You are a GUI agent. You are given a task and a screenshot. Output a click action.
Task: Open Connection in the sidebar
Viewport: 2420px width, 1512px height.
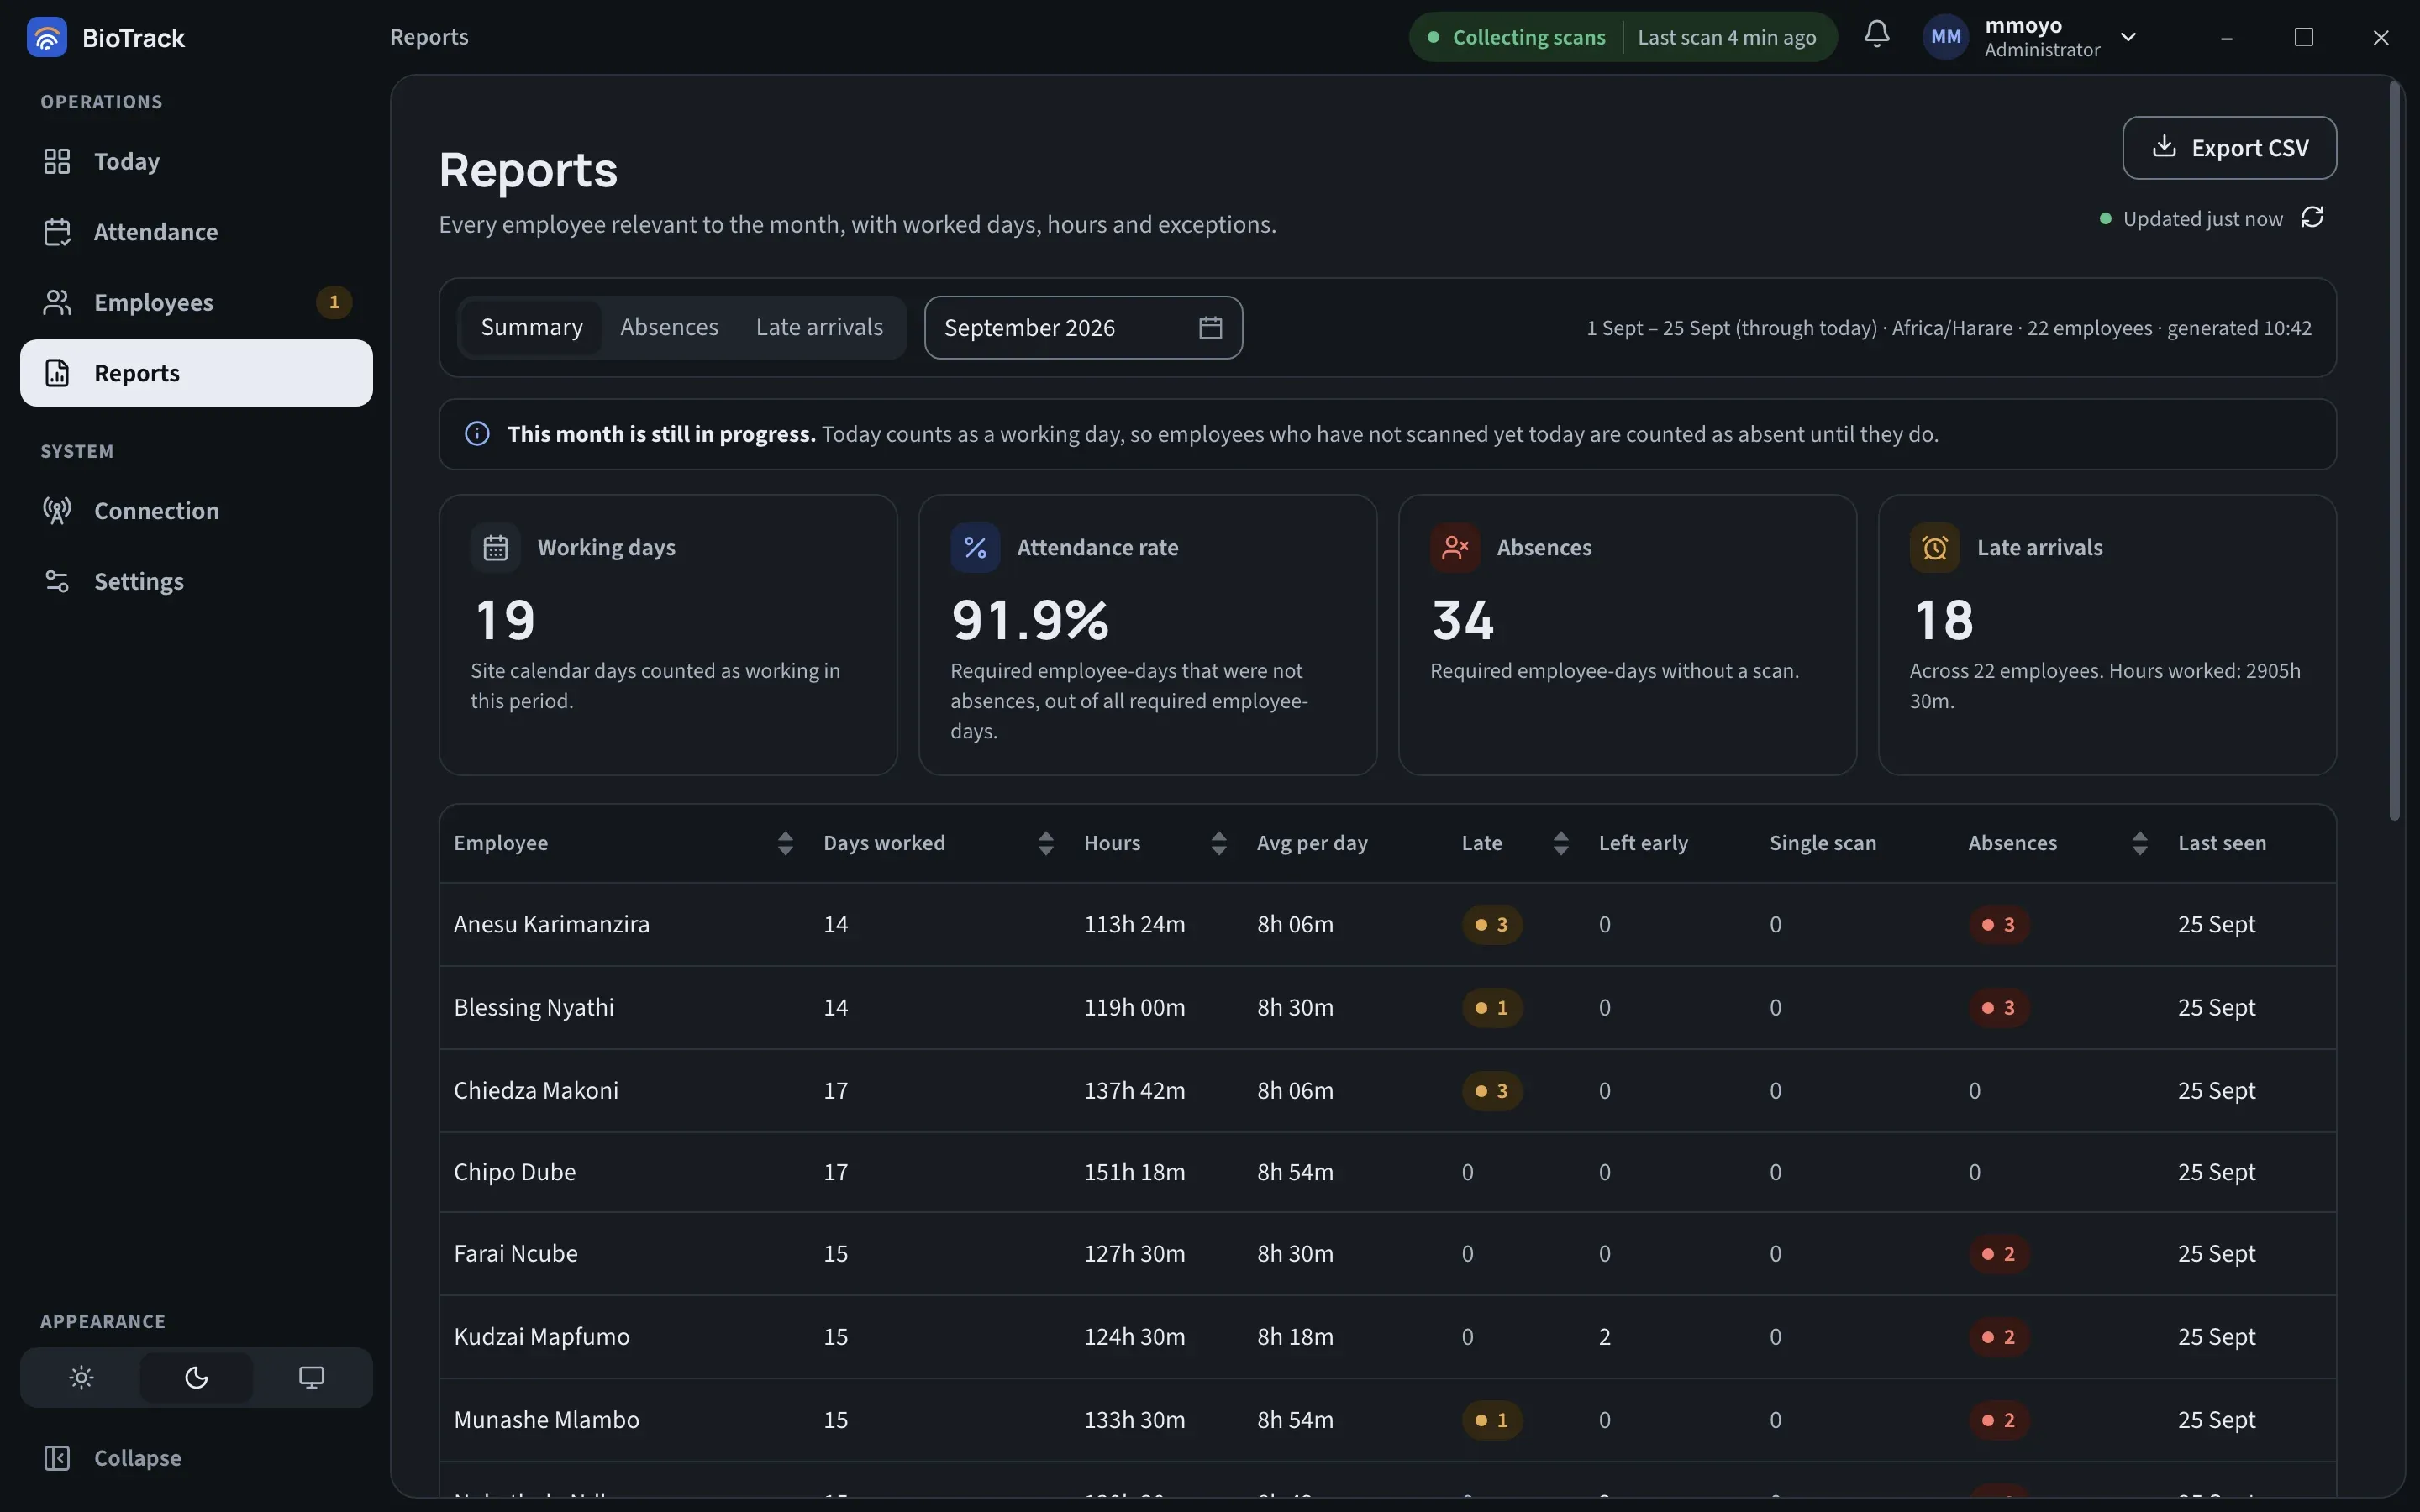coord(196,511)
